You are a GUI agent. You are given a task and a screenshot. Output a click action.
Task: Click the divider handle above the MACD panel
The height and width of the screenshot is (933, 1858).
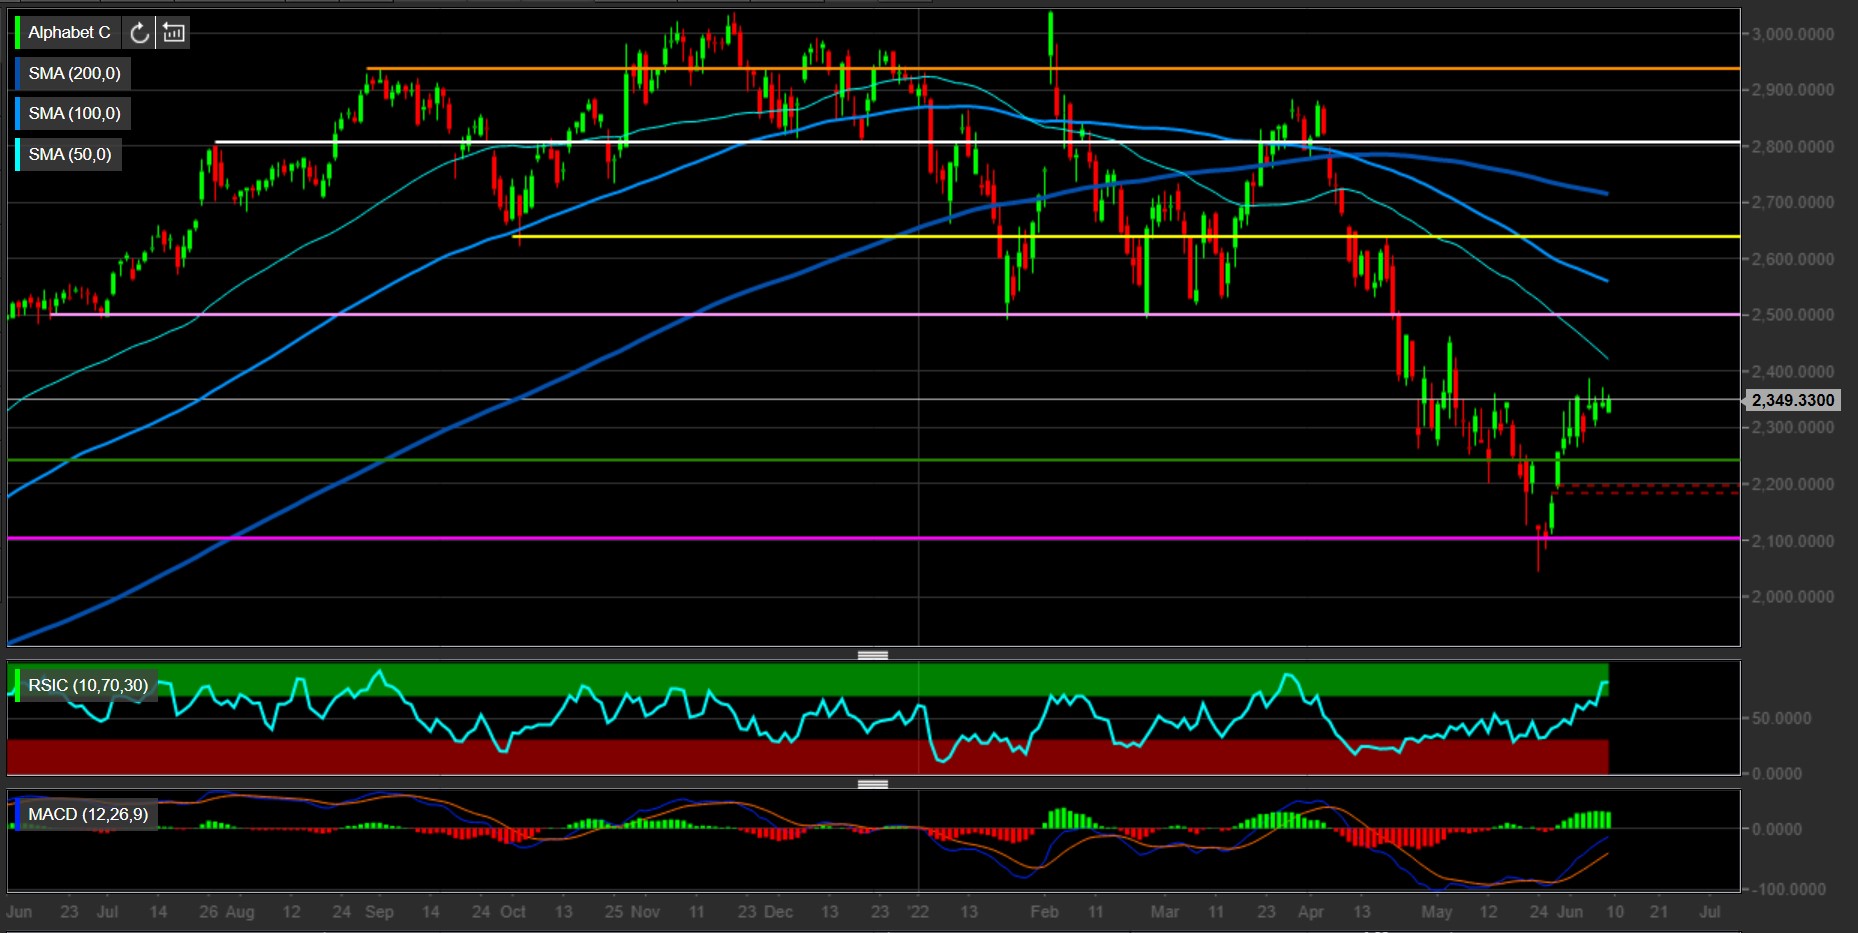click(873, 784)
